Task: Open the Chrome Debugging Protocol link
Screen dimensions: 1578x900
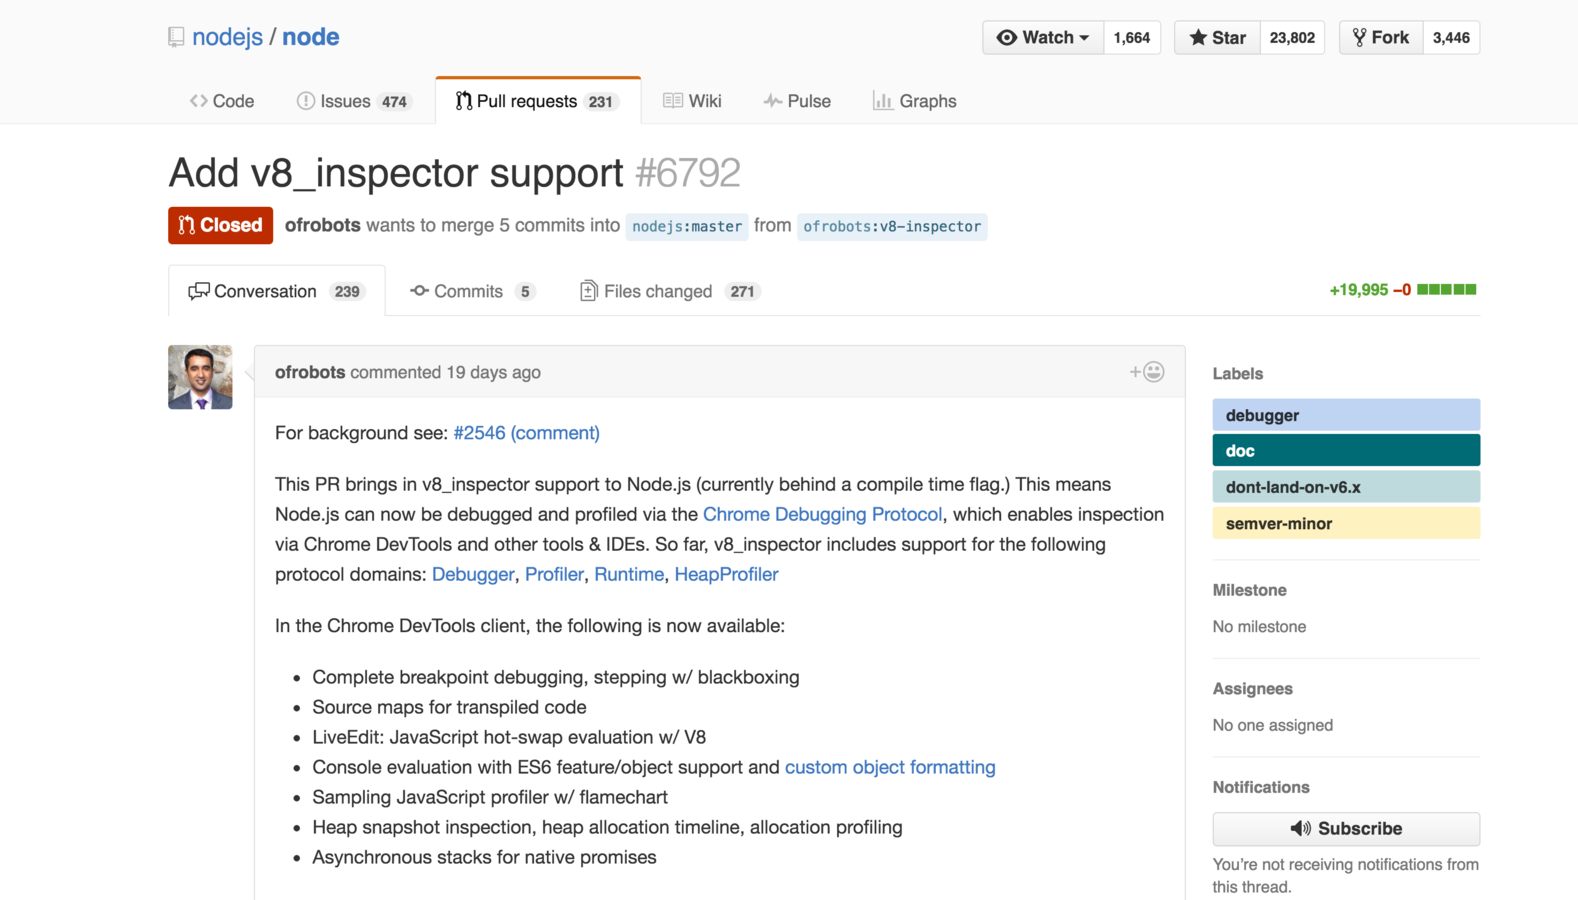Action: click(822, 514)
